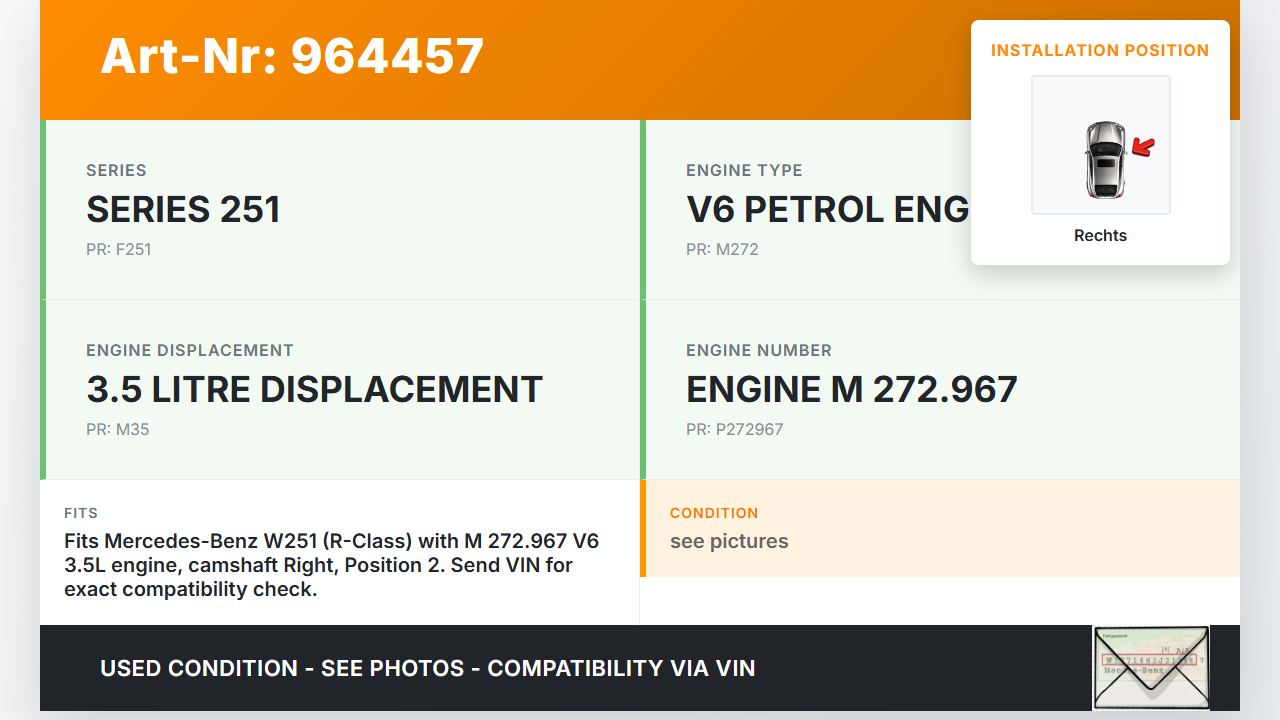Viewport: 1280px width, 720px height.
Task: Click the Art-Nr: 964457 heading
Action: 292,56
